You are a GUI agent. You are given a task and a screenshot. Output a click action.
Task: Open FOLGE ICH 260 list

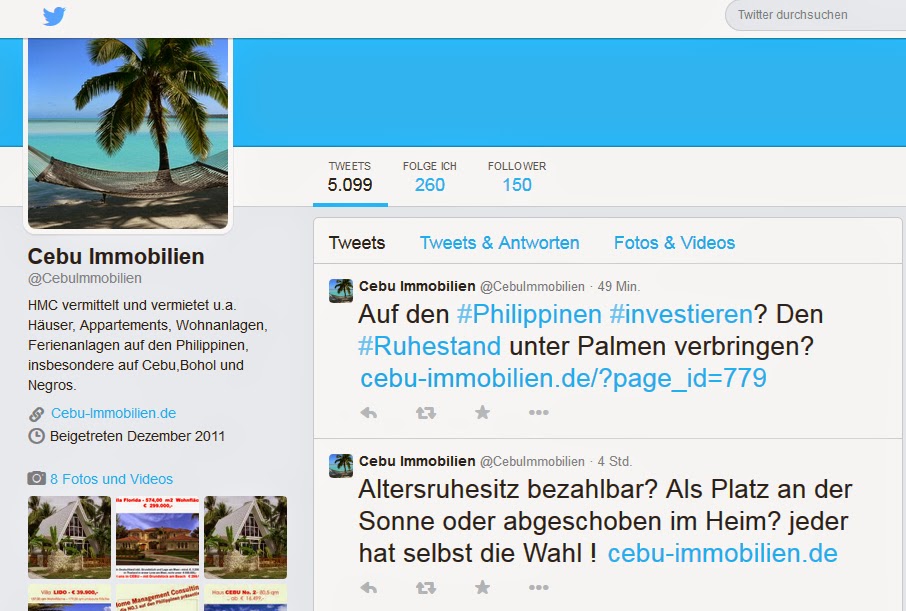pos(429,177)
